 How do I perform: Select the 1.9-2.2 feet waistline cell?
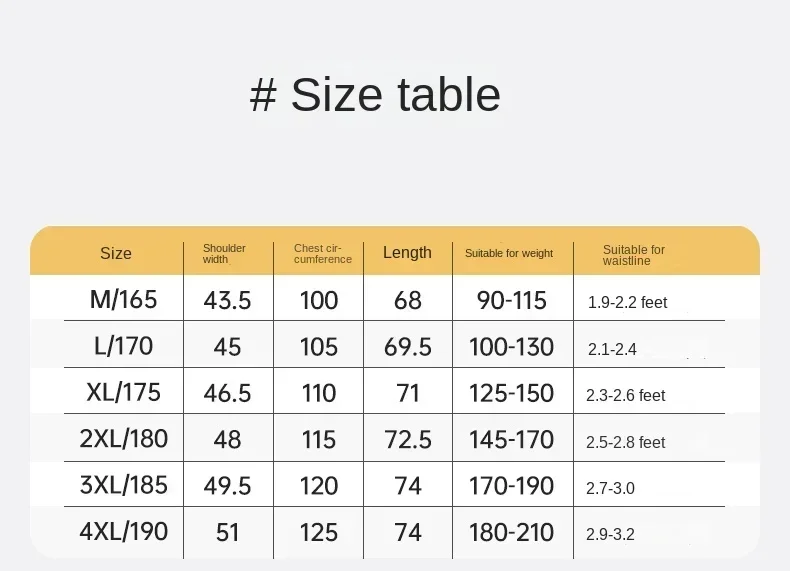pyautogui.click(x=627, y=302)
